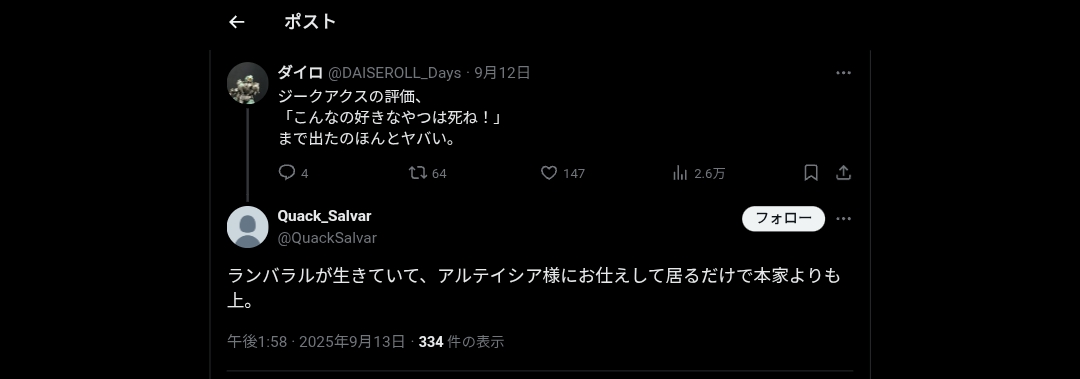This screenshot has width=1080, height=379.
Task: Follow Quack_Salvar with フォロー button
Action: click(x=783, y=218)
